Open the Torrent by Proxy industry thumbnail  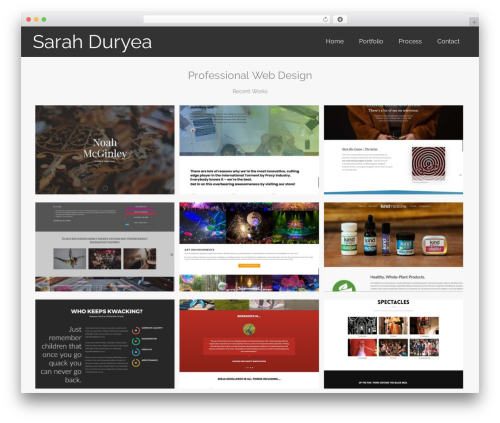(x=249, y=150)
